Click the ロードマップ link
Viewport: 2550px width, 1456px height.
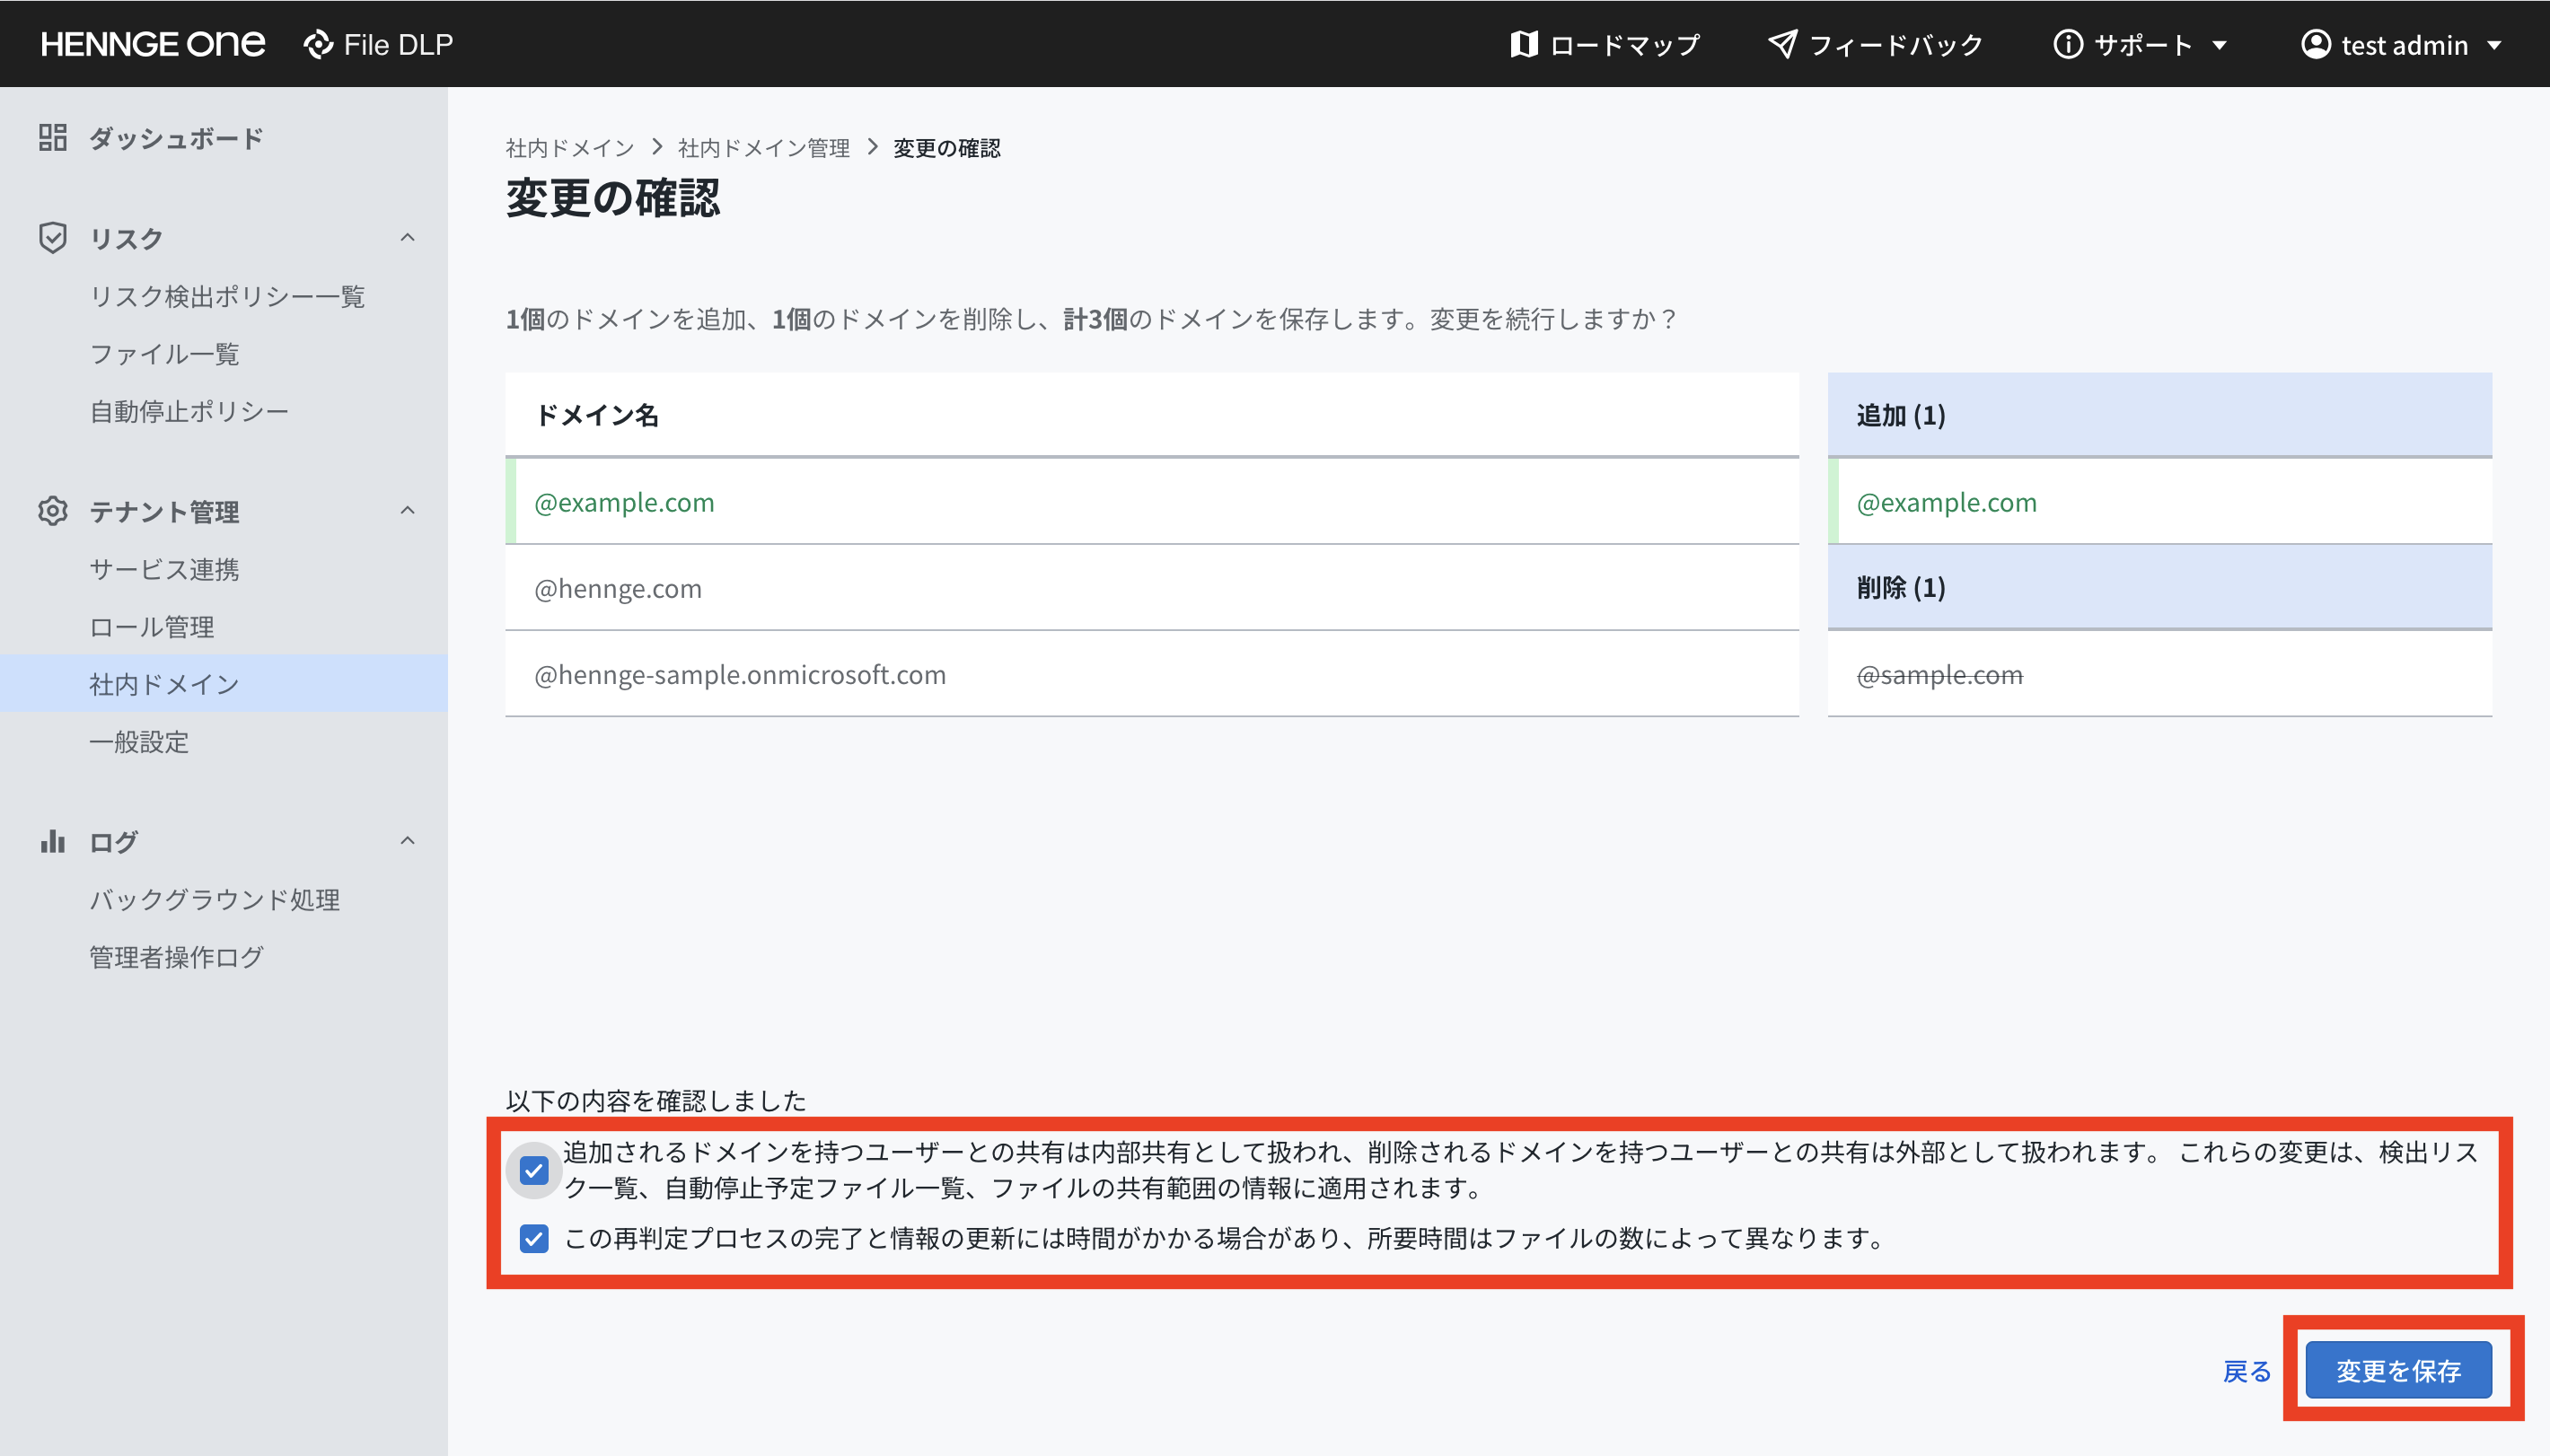coord(1604,45)
